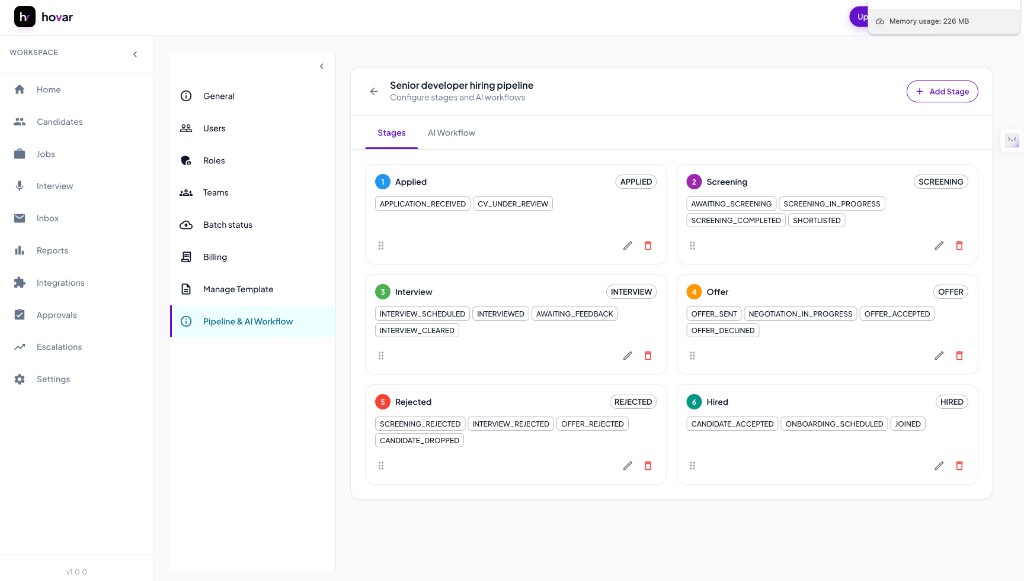The height and width of the screenshot is (581, 1024).
Task: Click the Inbox envelope icon
Action: [x=20, y=218]
